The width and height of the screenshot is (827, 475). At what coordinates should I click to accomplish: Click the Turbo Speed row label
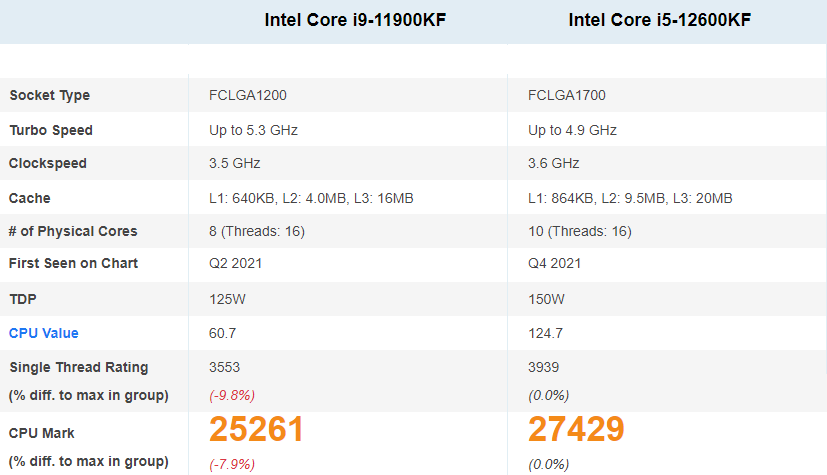[51, 130]
